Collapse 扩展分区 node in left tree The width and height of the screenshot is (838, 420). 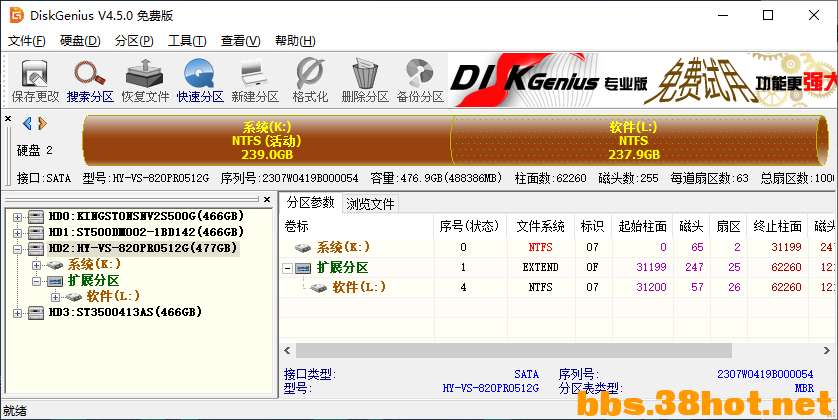[x=36, y=281]
